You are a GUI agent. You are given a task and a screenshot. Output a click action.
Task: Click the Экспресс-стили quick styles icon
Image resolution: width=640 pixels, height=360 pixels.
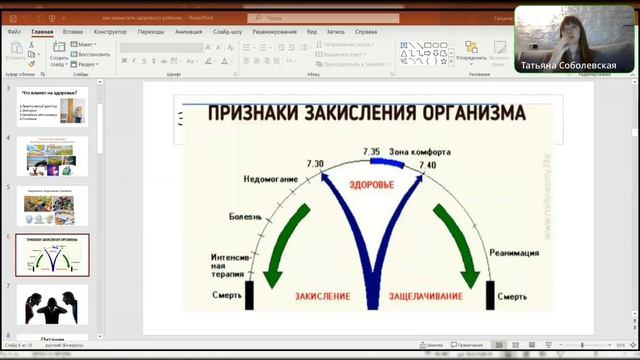[x=500, y=47]
